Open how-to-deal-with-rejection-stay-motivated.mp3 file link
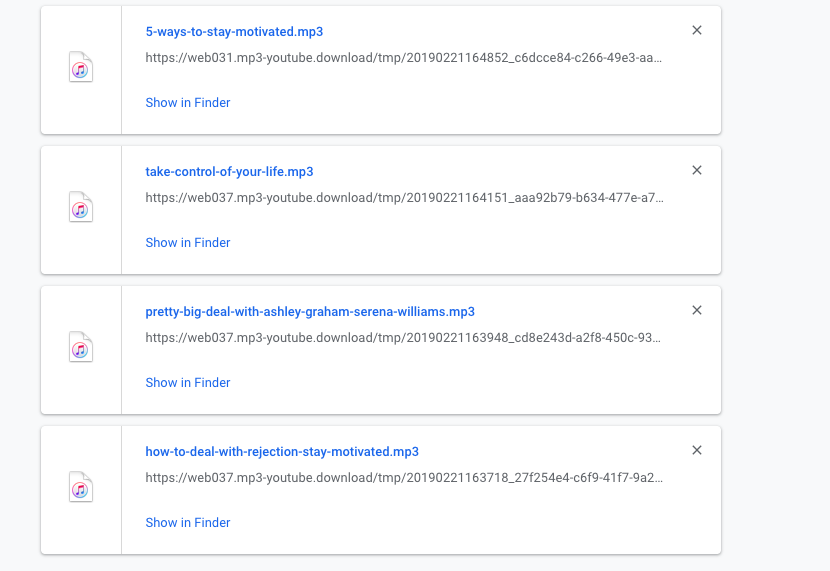This screenshot has width=830, height=571. coord(282,452)
